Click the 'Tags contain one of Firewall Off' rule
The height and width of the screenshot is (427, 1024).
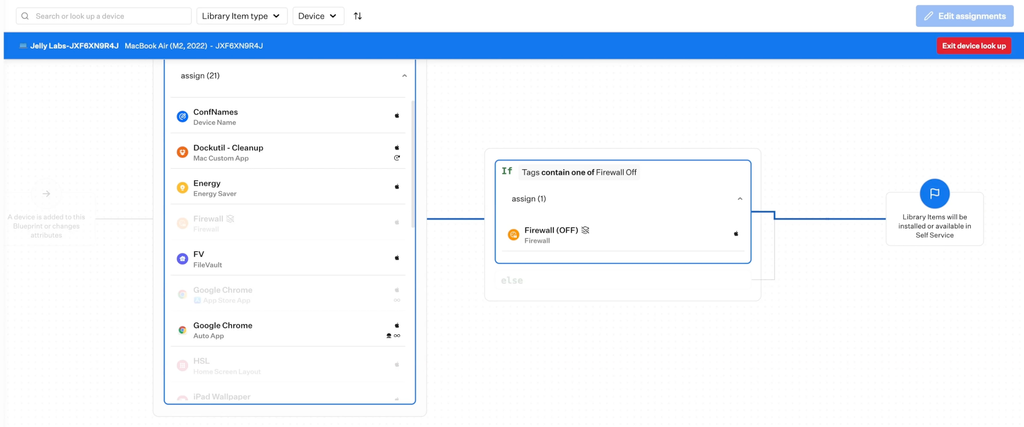579,173
